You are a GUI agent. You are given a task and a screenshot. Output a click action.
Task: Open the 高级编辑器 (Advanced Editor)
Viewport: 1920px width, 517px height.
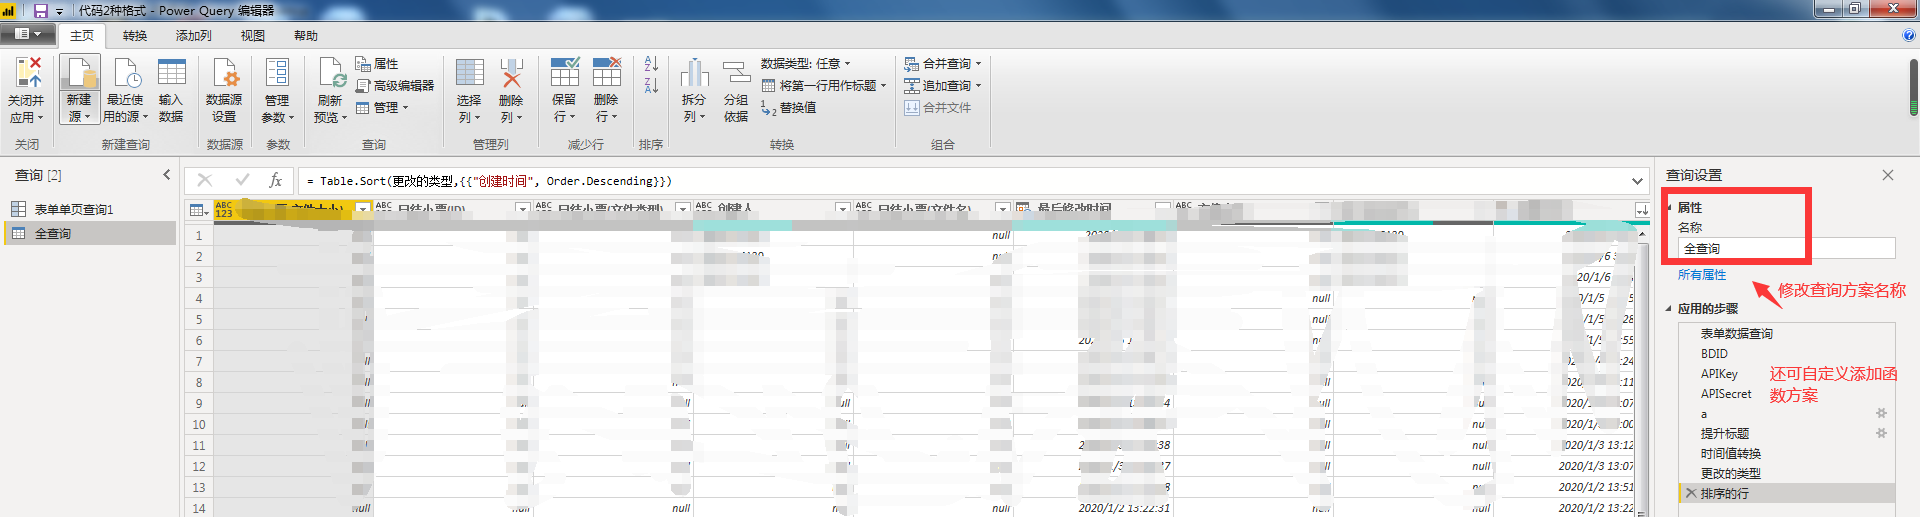[395, 86]
